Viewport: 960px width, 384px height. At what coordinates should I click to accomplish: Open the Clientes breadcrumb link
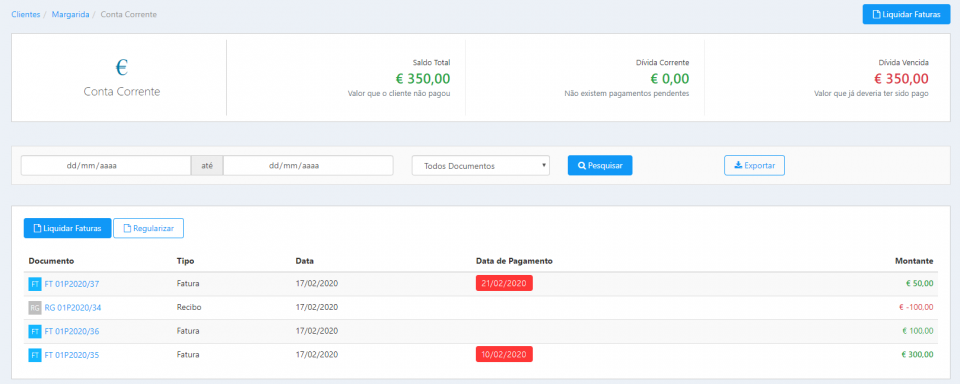point(26,14)
